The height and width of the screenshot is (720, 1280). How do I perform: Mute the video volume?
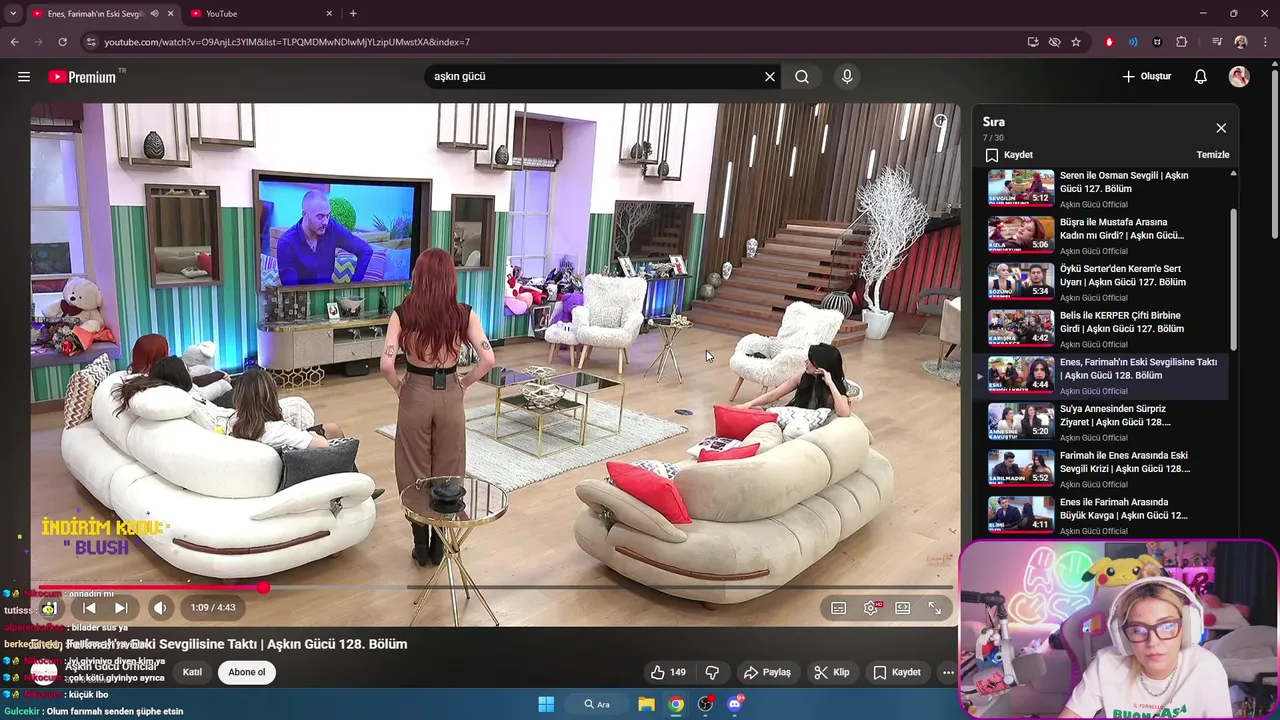click(x=160, y=607)
